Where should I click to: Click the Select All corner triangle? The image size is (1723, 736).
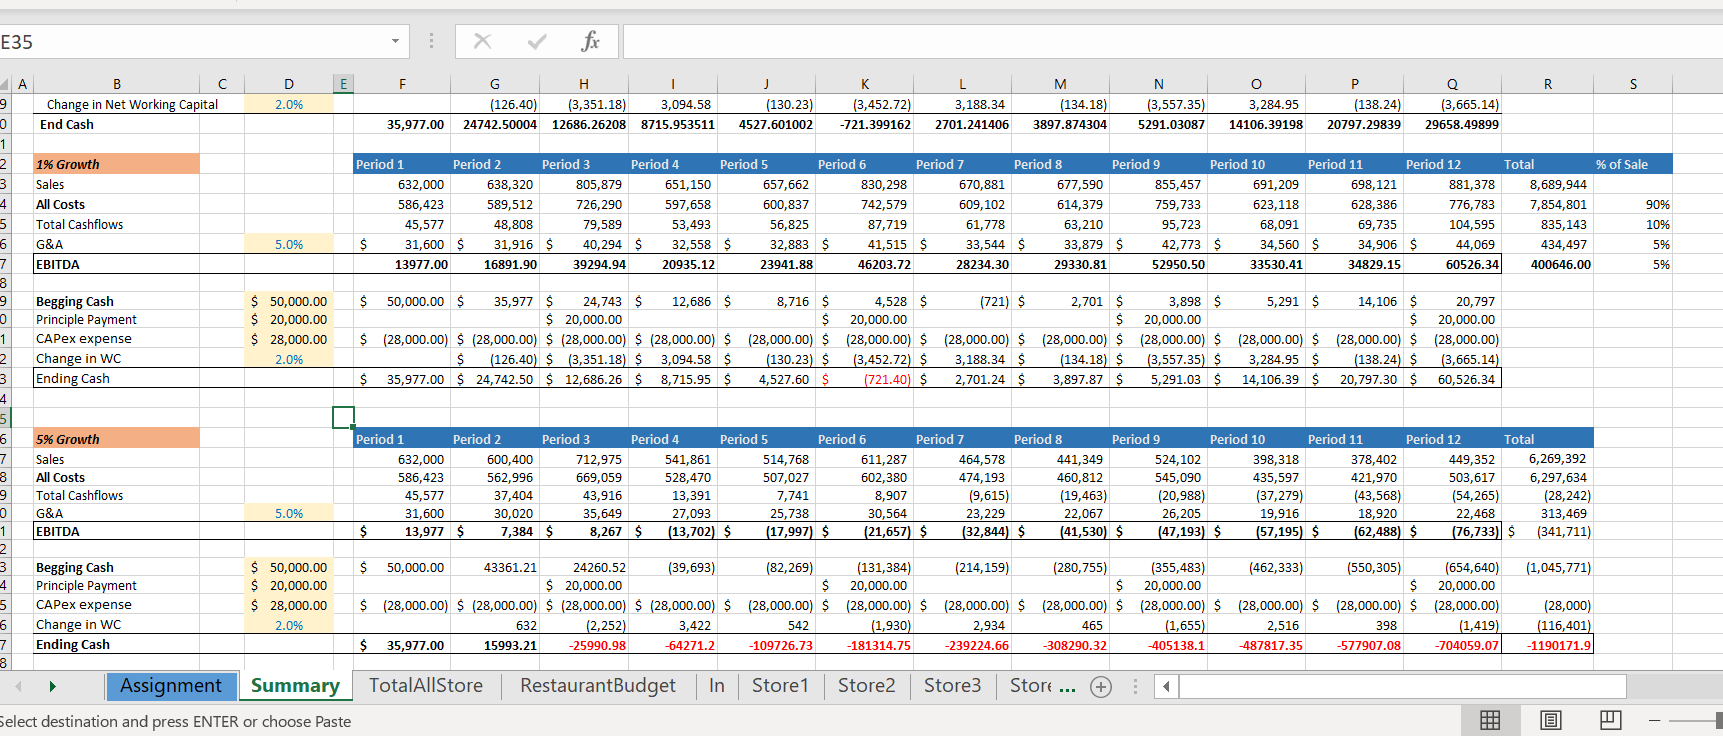point(5,85)
